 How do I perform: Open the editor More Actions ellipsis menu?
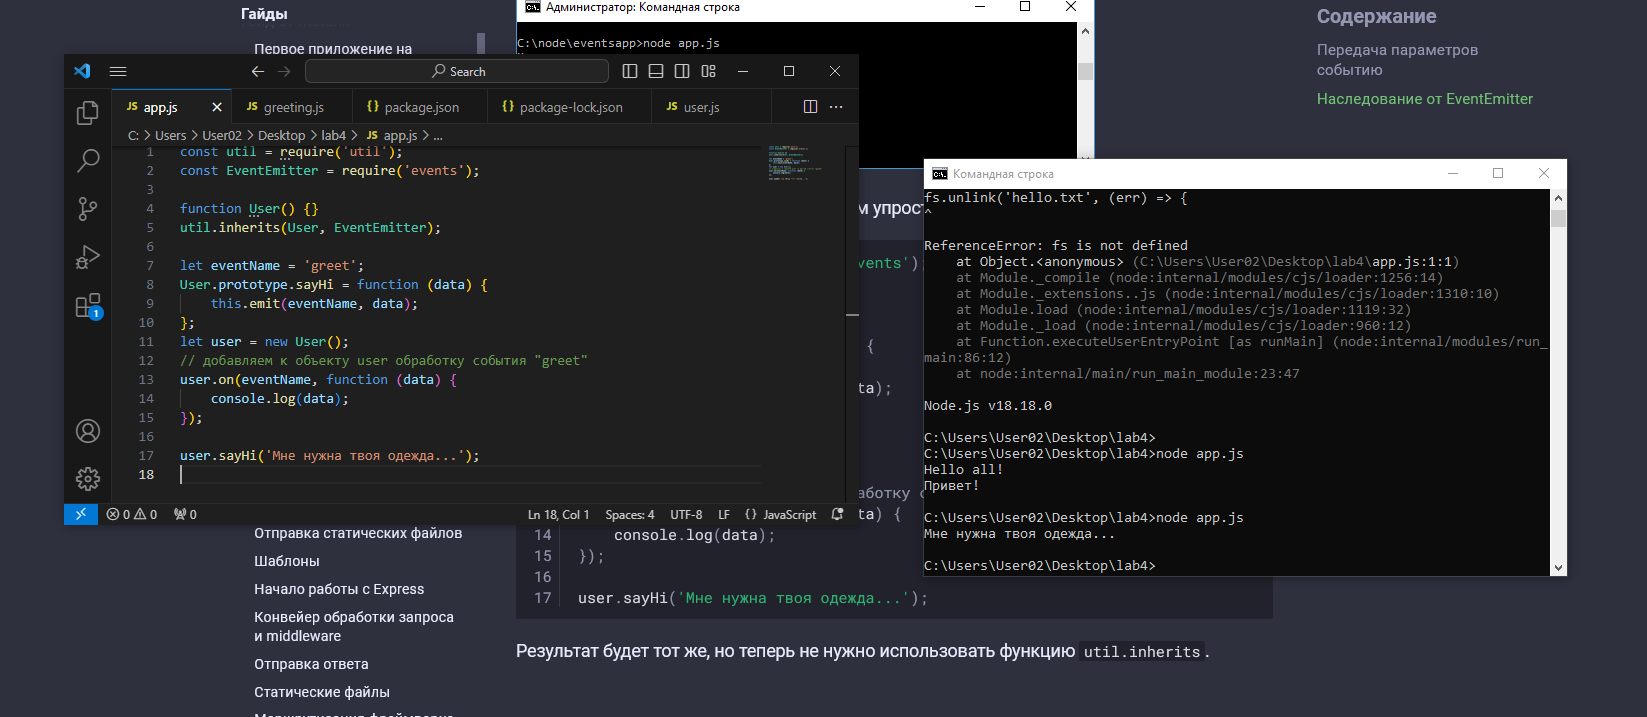pyautogui.click(x=836, y=107)
